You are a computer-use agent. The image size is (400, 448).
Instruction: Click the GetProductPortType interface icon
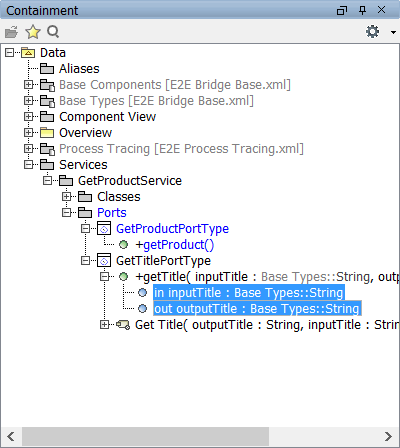point(104,229)
